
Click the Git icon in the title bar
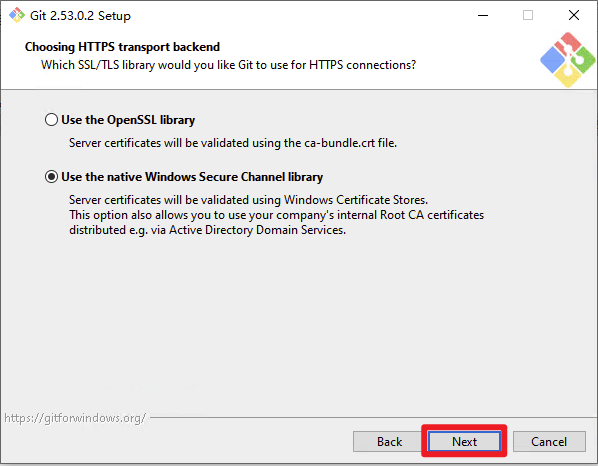tap(17, 15)
